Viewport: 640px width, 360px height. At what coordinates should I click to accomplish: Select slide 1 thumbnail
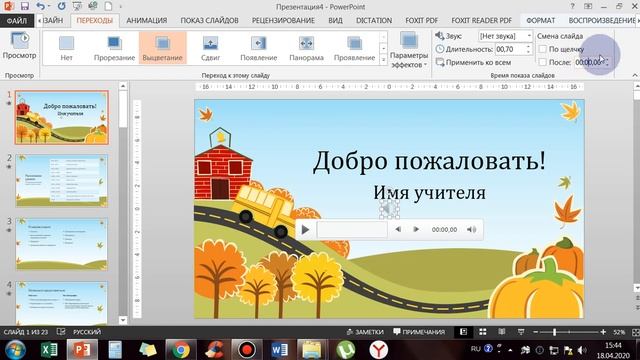pos(62,118)
